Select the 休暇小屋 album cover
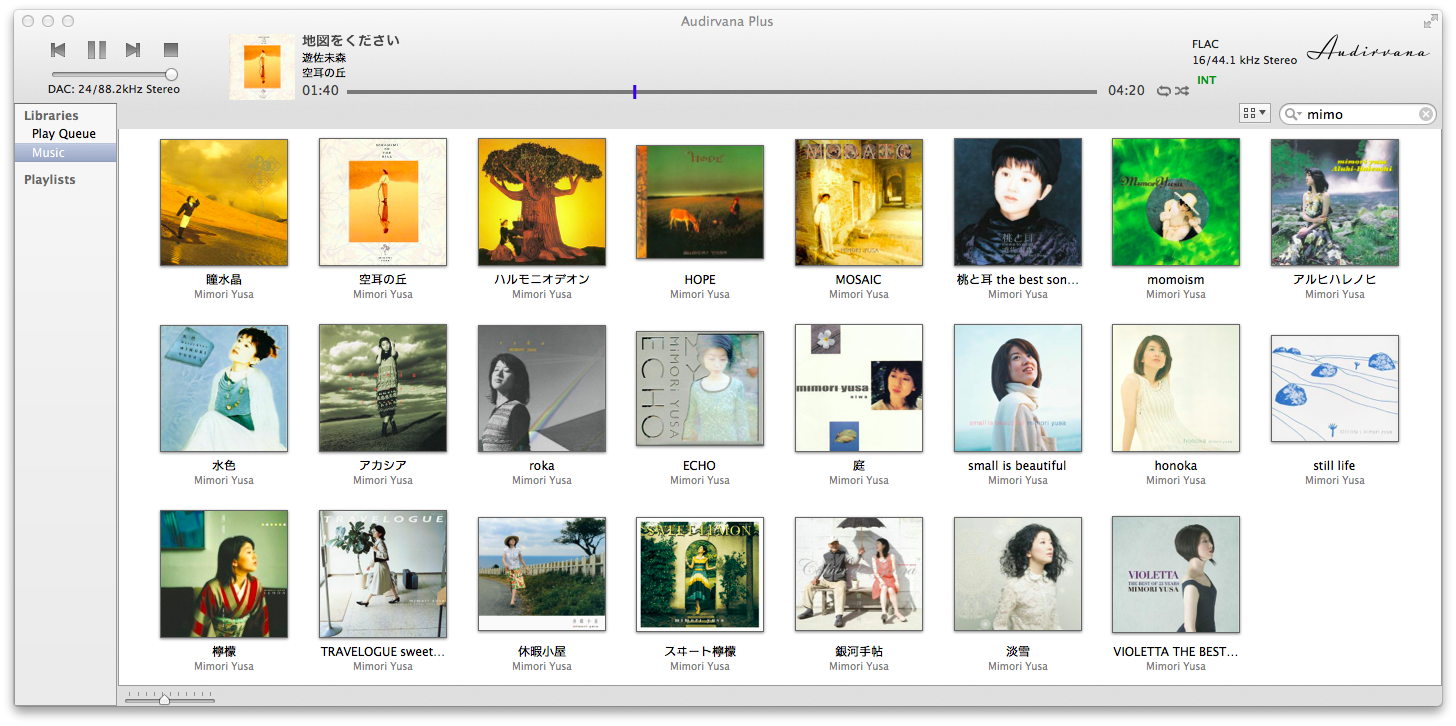Image resolution: width=1456 pixels, height=726 pixels. (x=542, y=574)
